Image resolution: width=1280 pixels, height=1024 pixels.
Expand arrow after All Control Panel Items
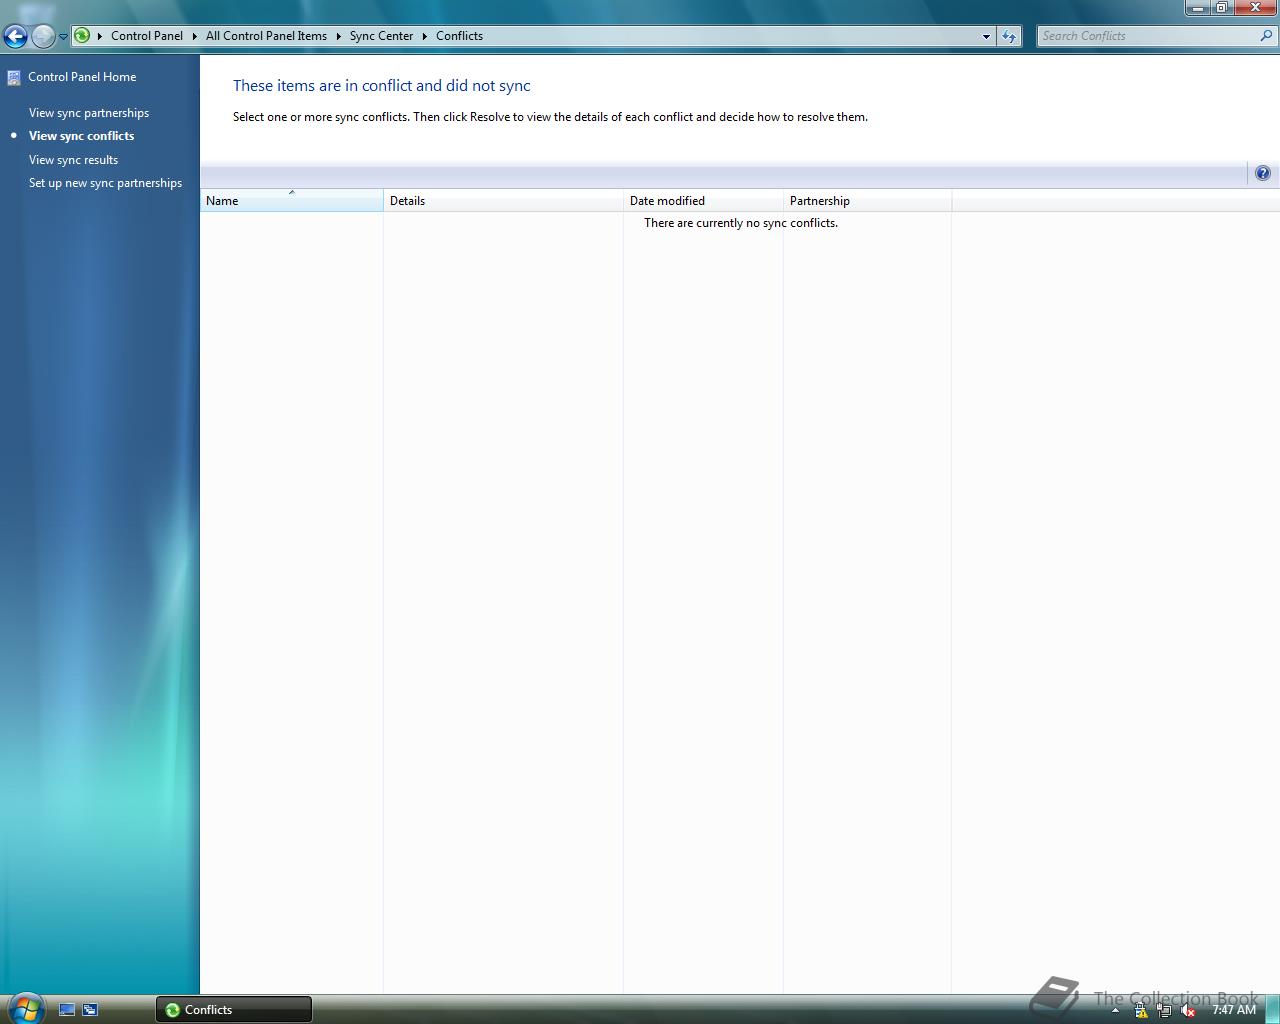click(338, 36)
